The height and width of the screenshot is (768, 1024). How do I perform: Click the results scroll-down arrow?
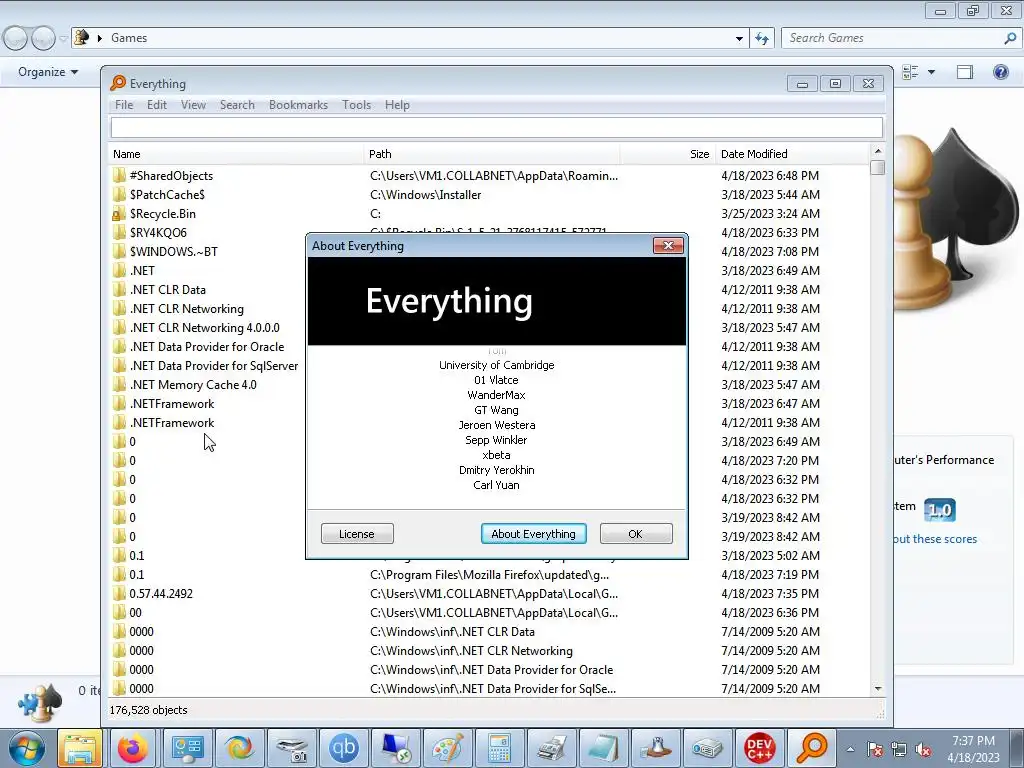[x=878, y=688]
